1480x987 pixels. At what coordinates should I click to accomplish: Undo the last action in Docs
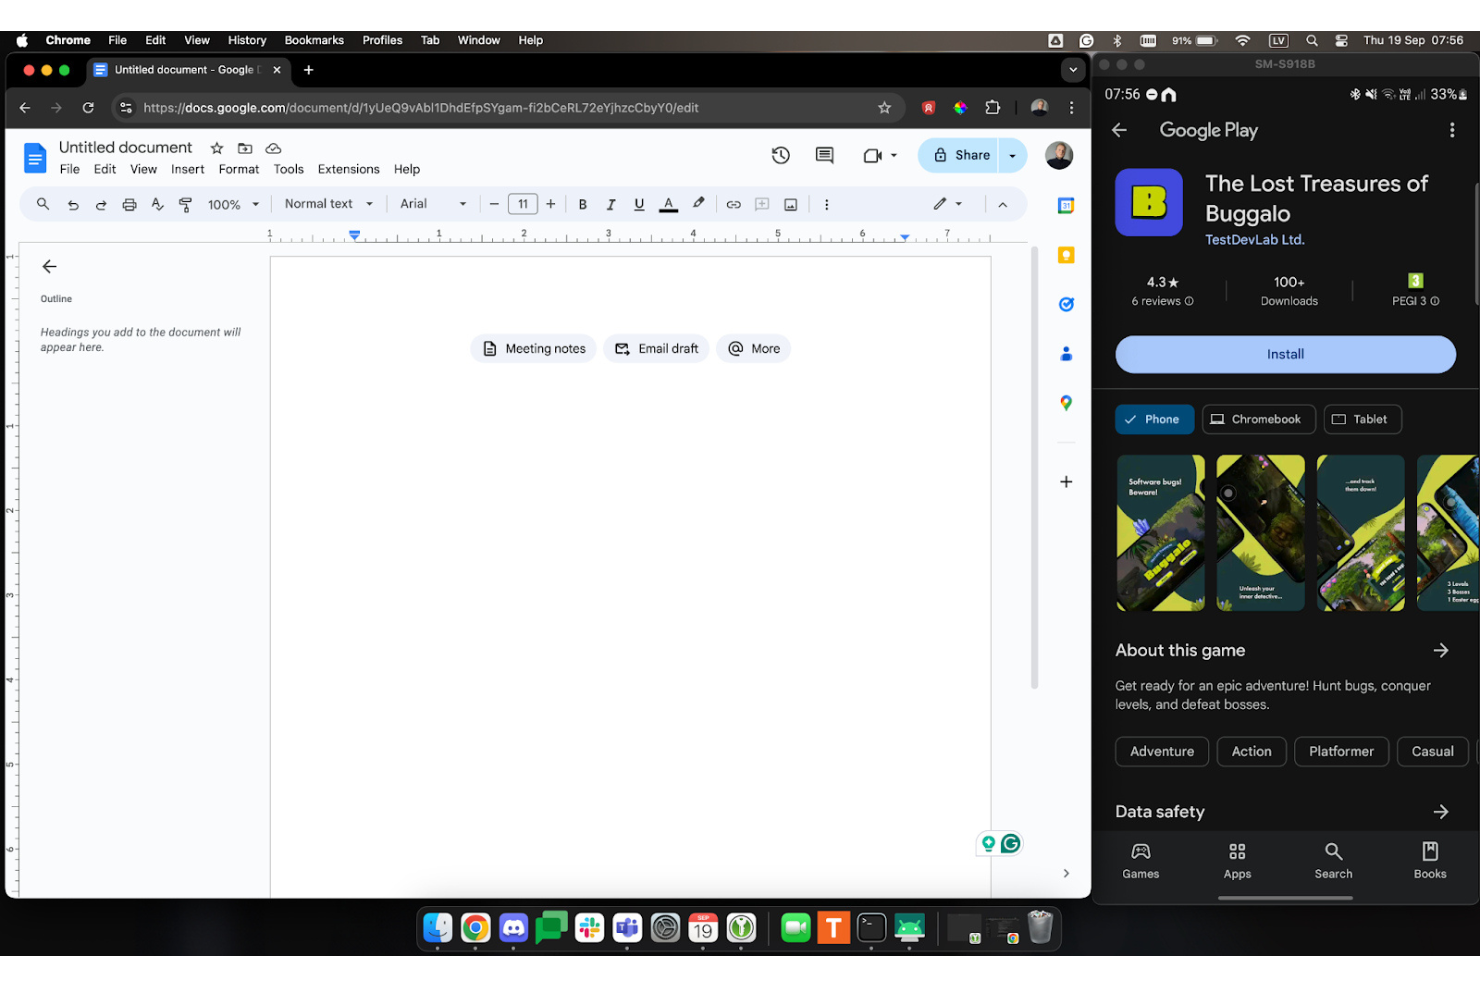pyautogui.click(x=73, y=204)
